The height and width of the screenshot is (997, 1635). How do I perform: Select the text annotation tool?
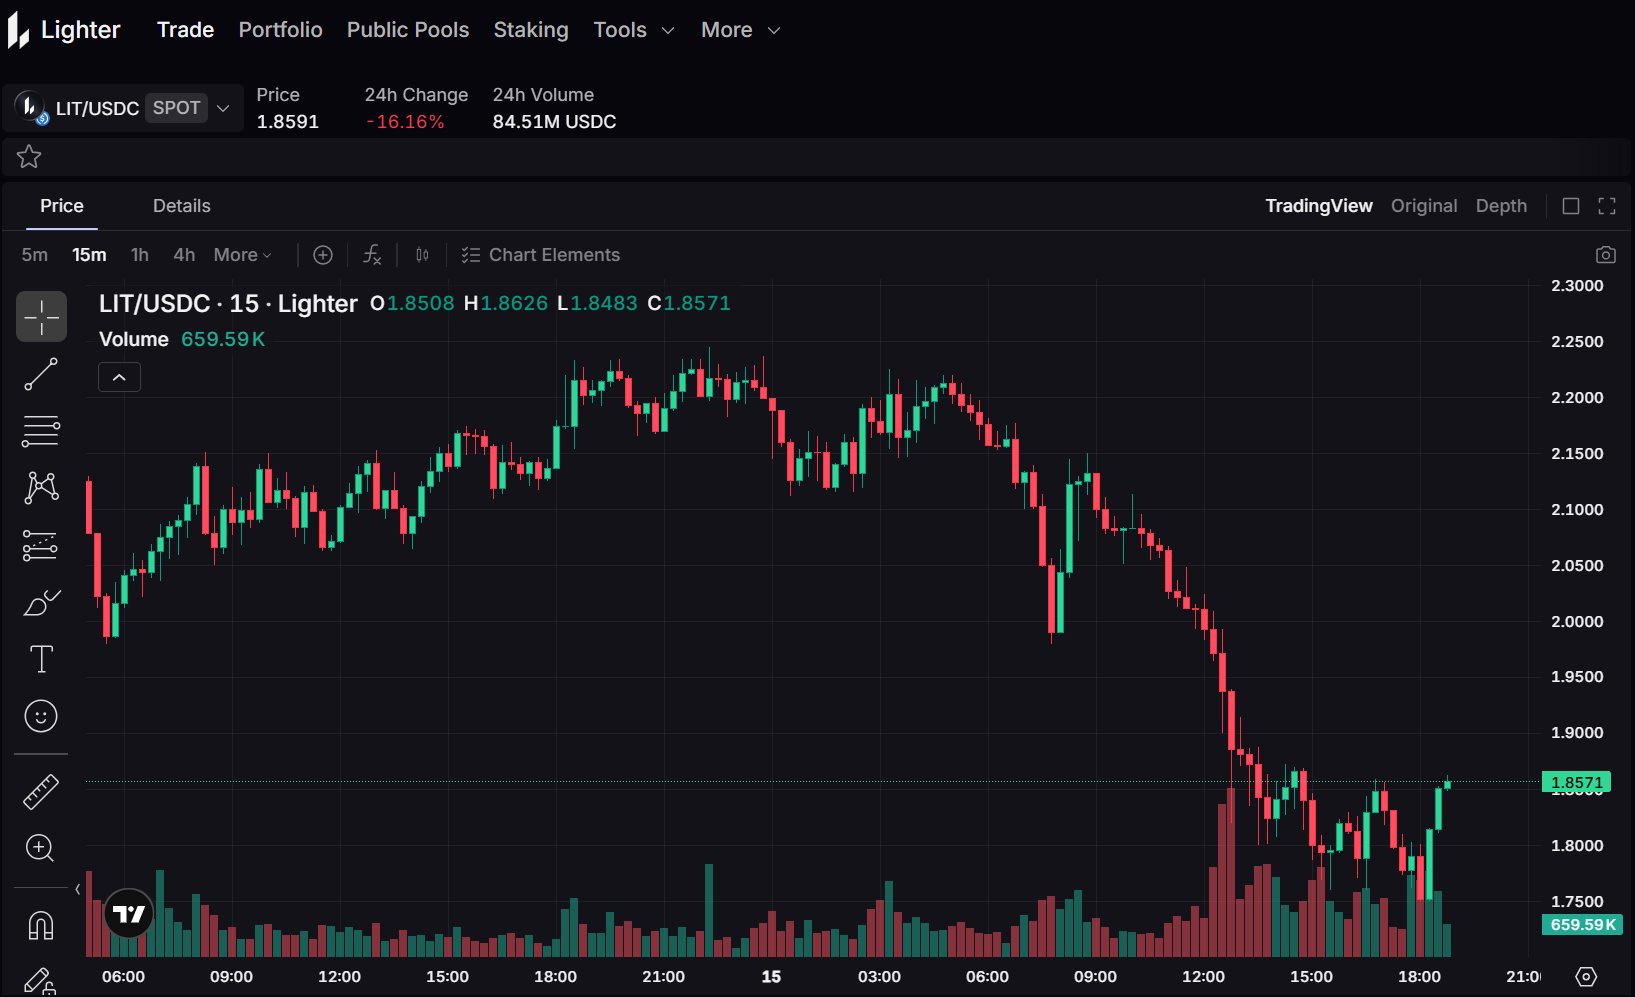(x=41, y=659)
